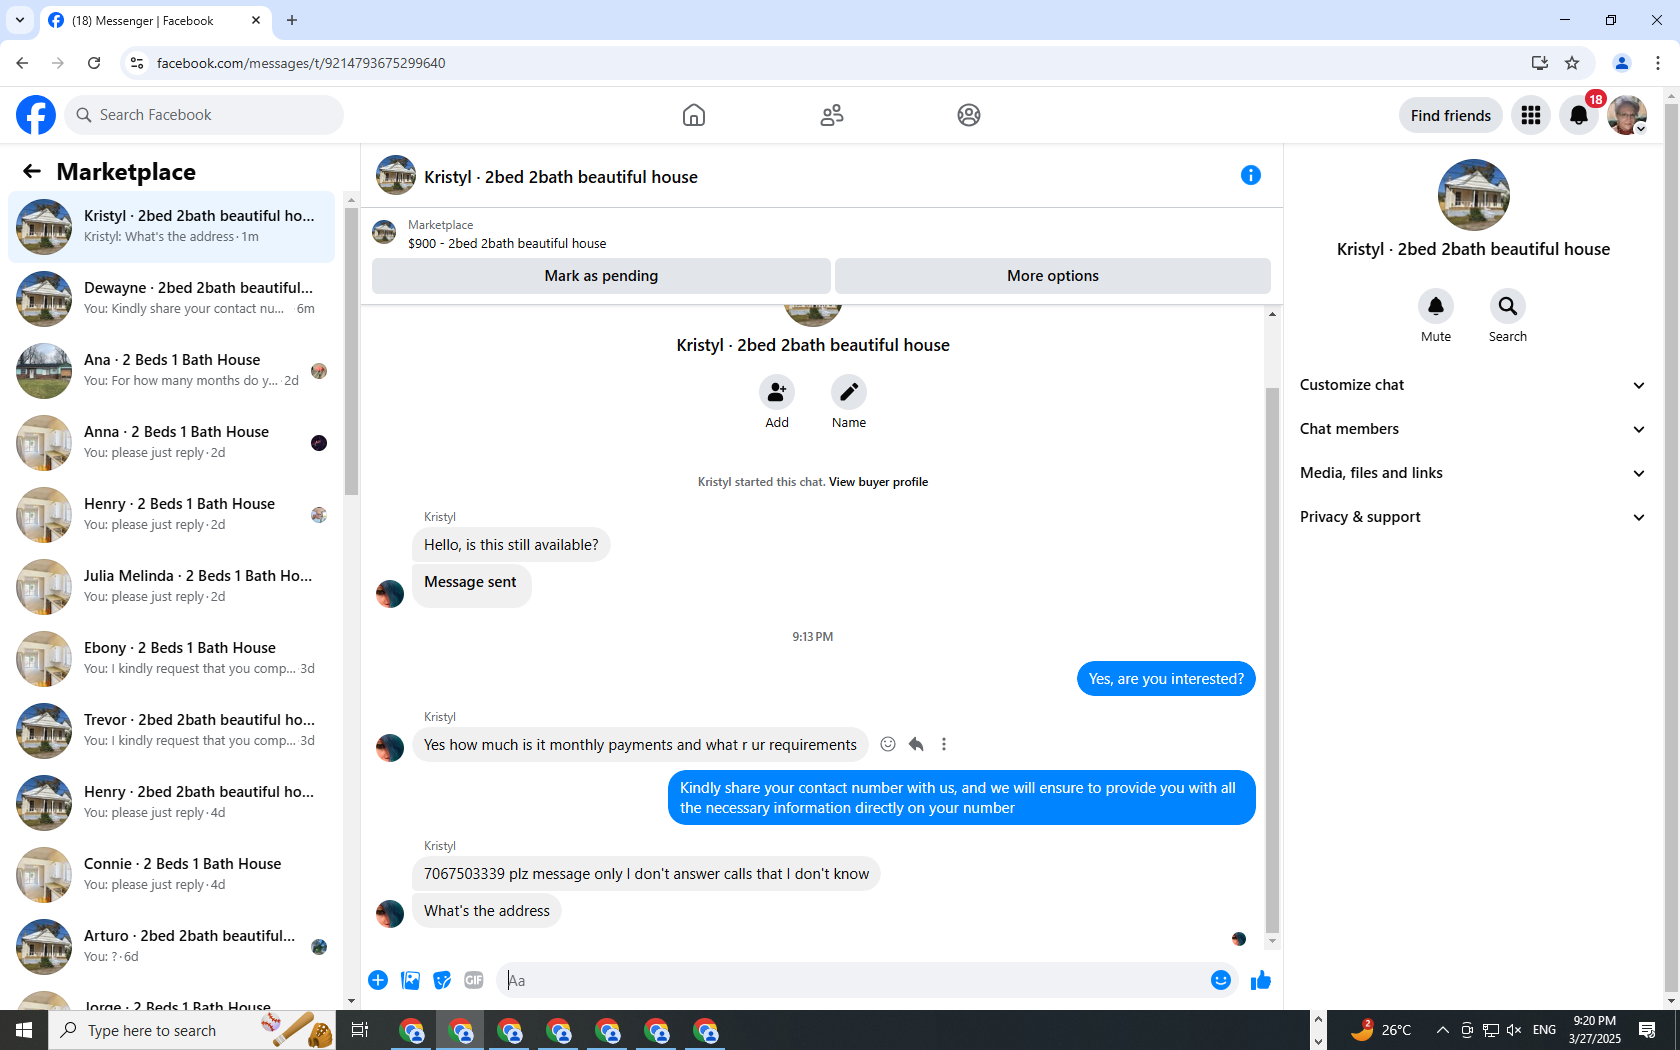The height and width of the screenshot is (1050, 1680).
Task: Open more actions plus icon in composer
Action: click(x=378, y=980)
